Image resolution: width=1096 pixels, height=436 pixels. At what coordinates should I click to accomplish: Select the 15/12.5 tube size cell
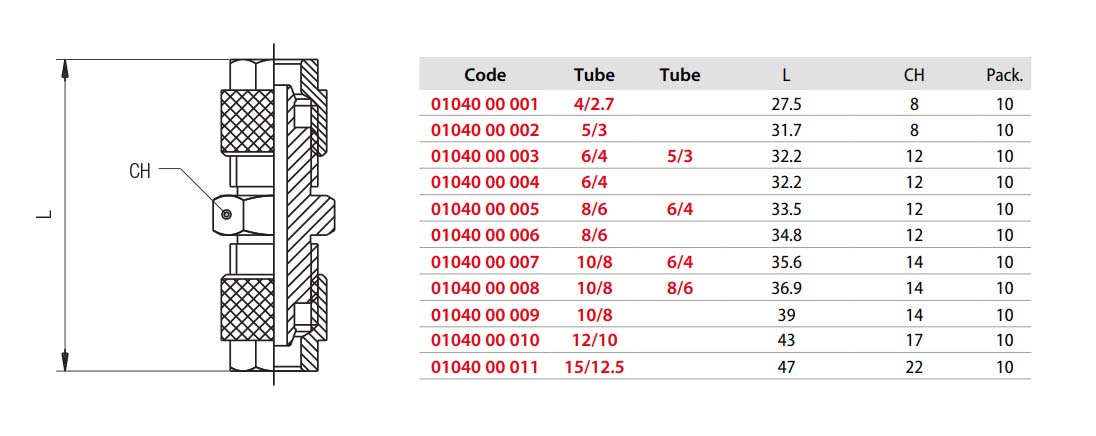click(x=594, y=367)
